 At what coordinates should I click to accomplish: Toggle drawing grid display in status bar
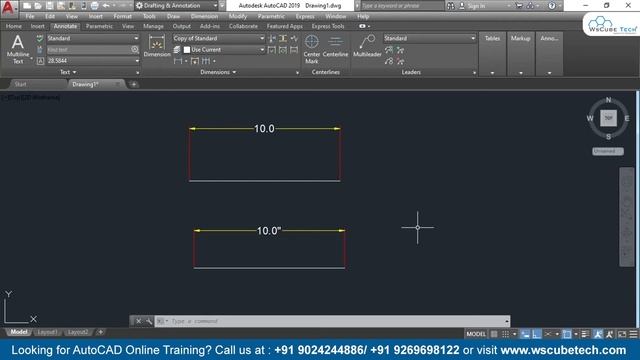click(x=494, y=334)
